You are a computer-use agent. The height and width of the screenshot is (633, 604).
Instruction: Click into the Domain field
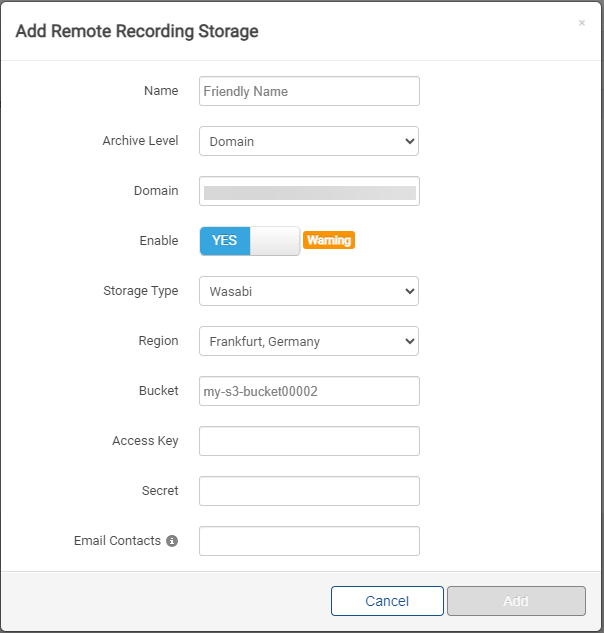pos(309,191)
